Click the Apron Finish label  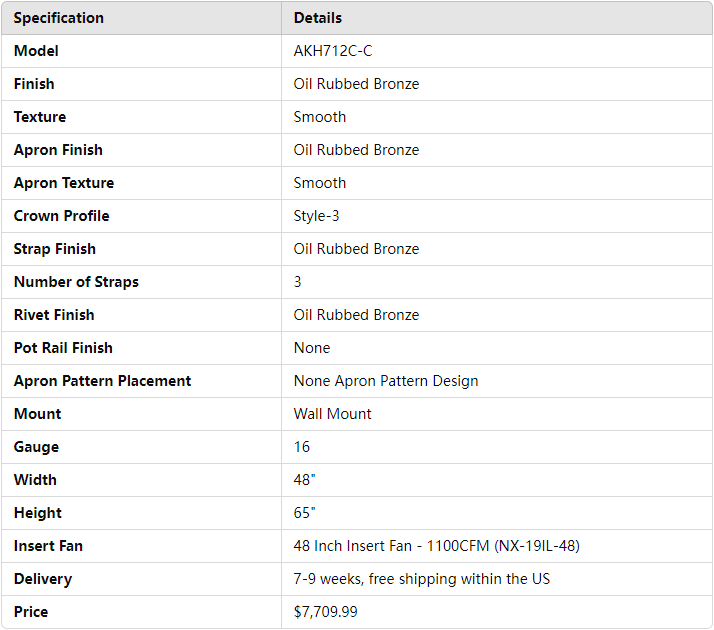pos(58,150)
